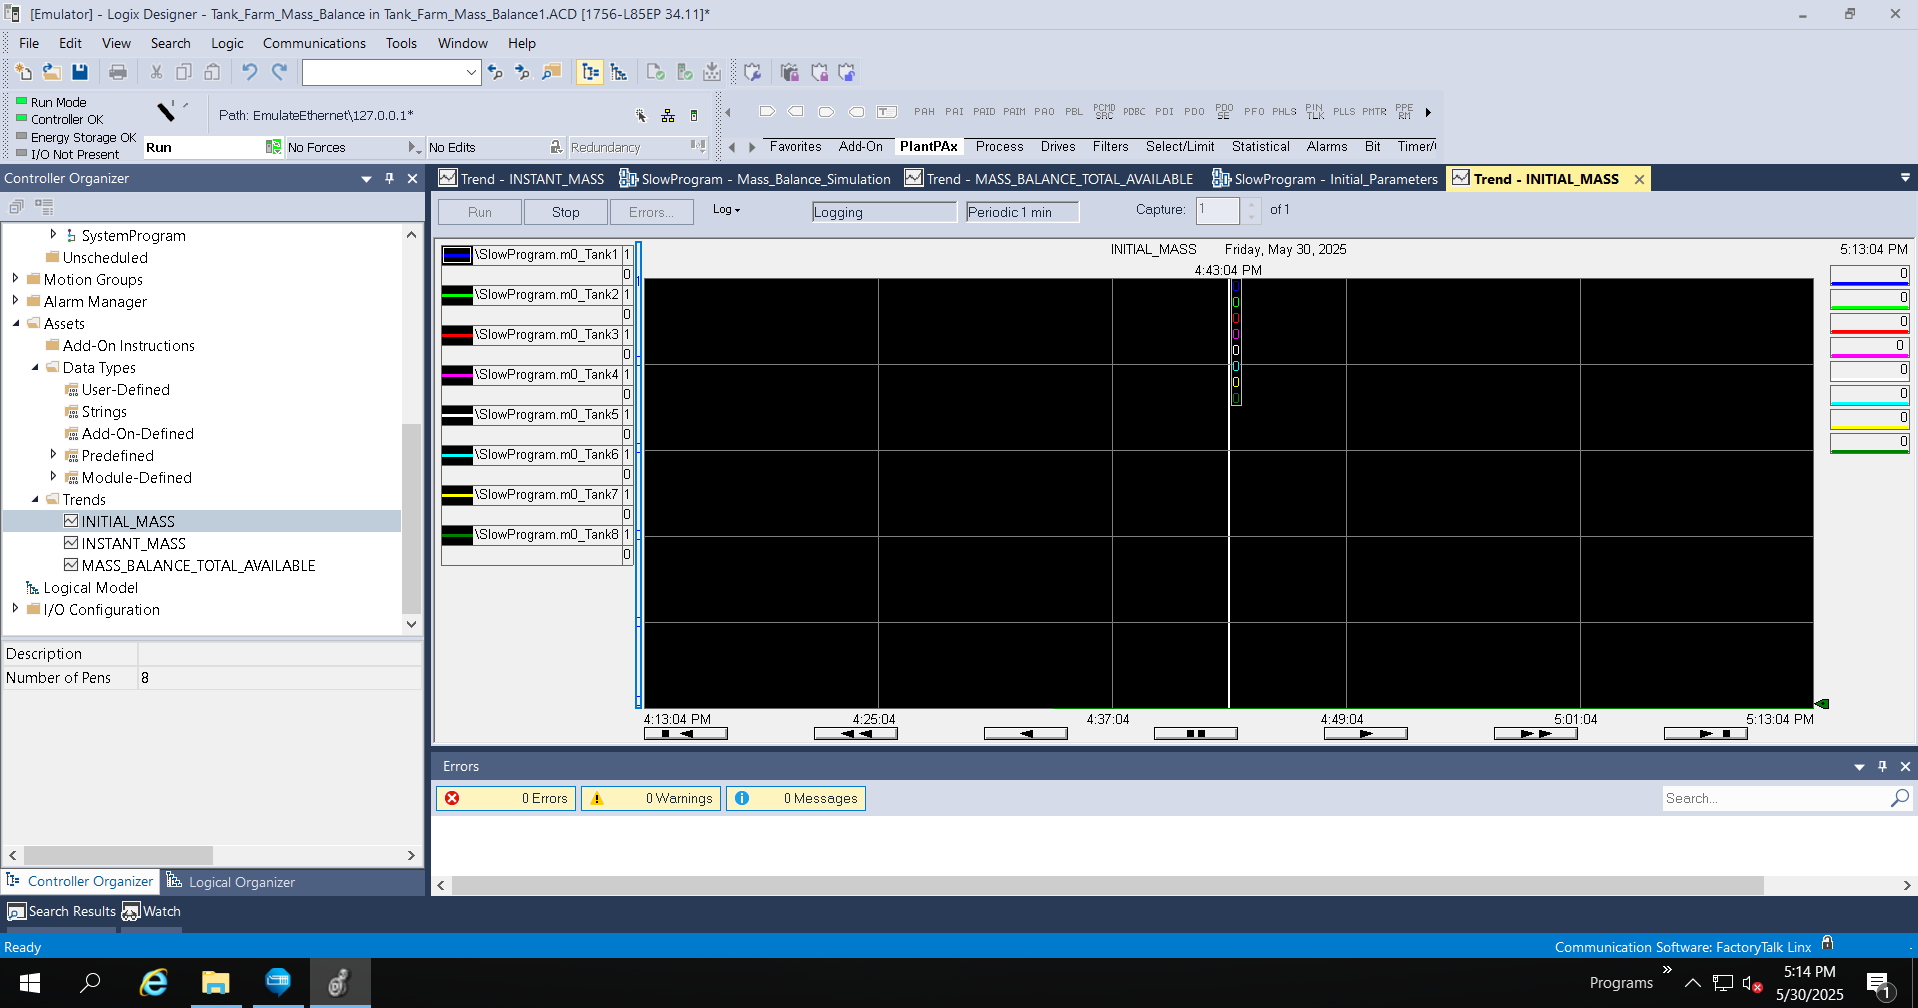1918x1008 pixels.
Task: Save the project with the floppy disk icon
Action: point(80,72)
